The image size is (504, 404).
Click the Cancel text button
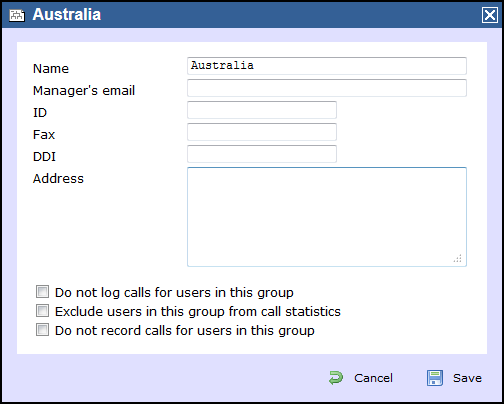tap(373, 378)
